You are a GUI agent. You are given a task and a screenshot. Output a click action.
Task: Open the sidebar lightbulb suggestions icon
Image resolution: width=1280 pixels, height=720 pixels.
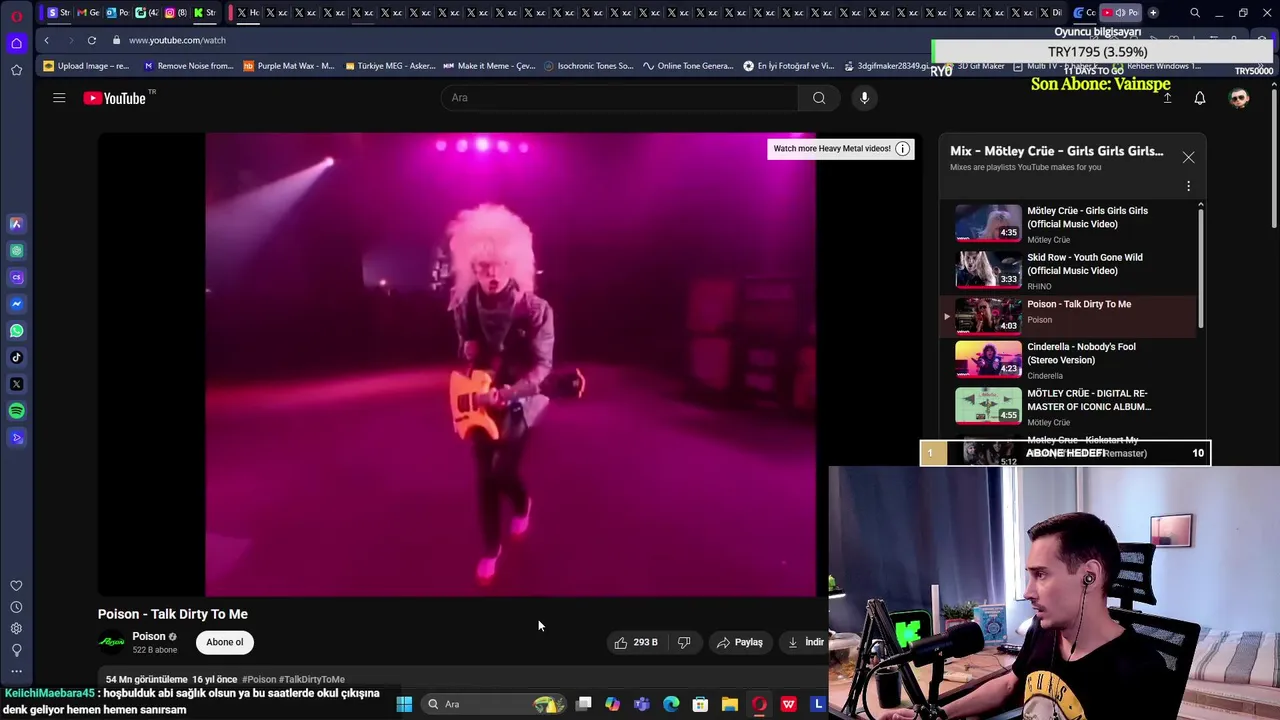click(x=16, y=650)
